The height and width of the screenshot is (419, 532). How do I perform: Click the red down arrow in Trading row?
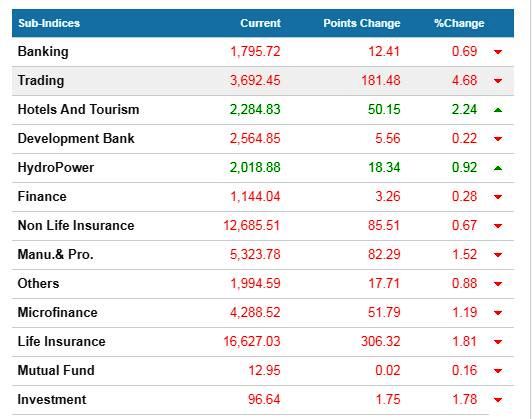tap(498, 81)
